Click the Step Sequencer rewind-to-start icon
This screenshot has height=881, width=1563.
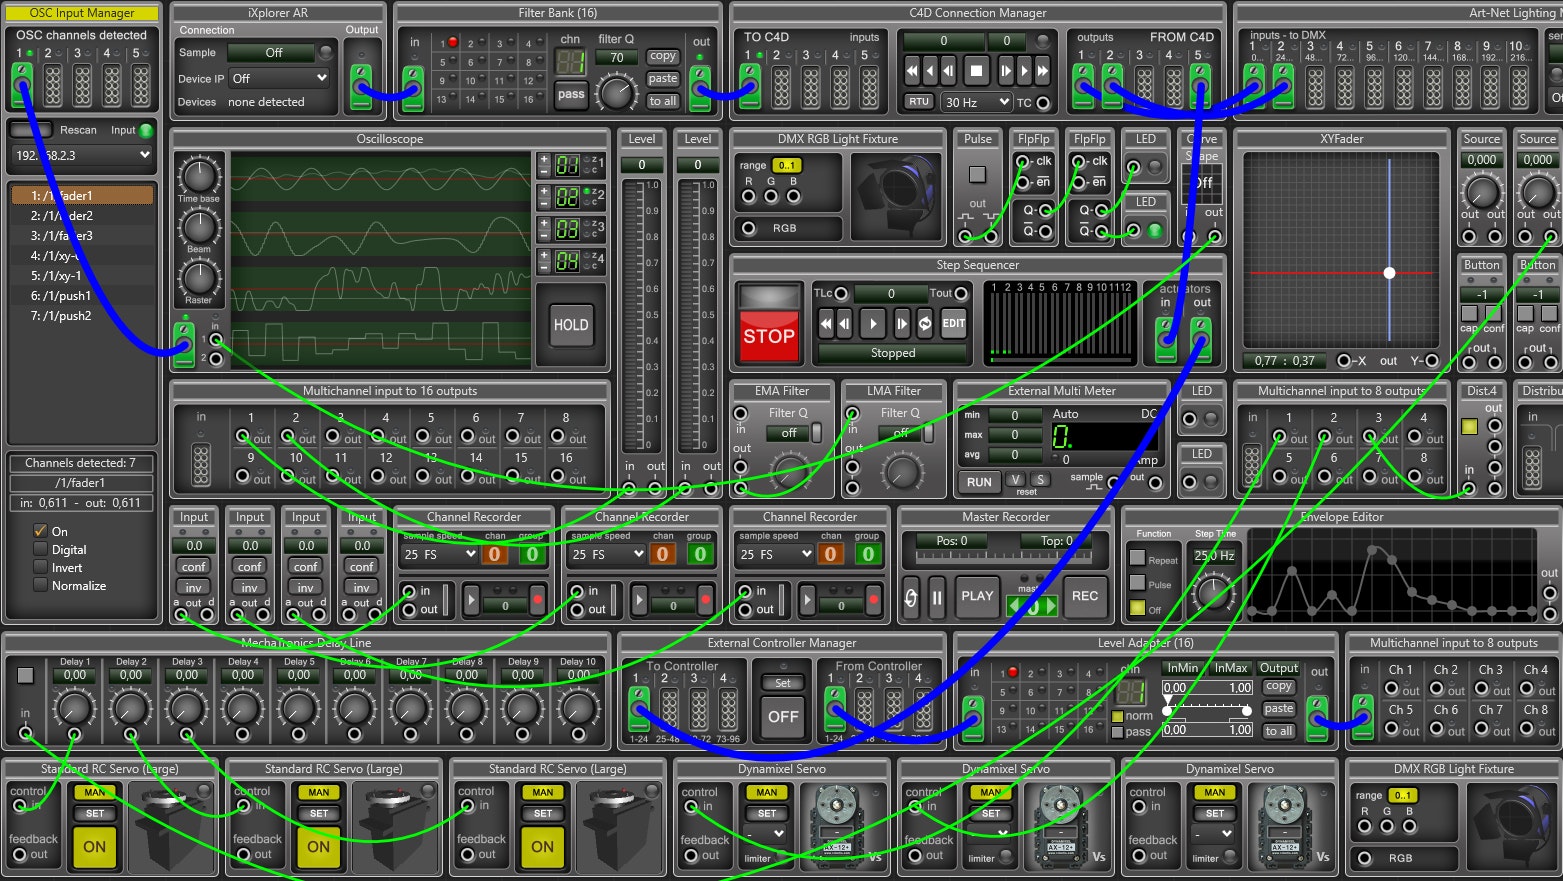[x=826, y=323]
